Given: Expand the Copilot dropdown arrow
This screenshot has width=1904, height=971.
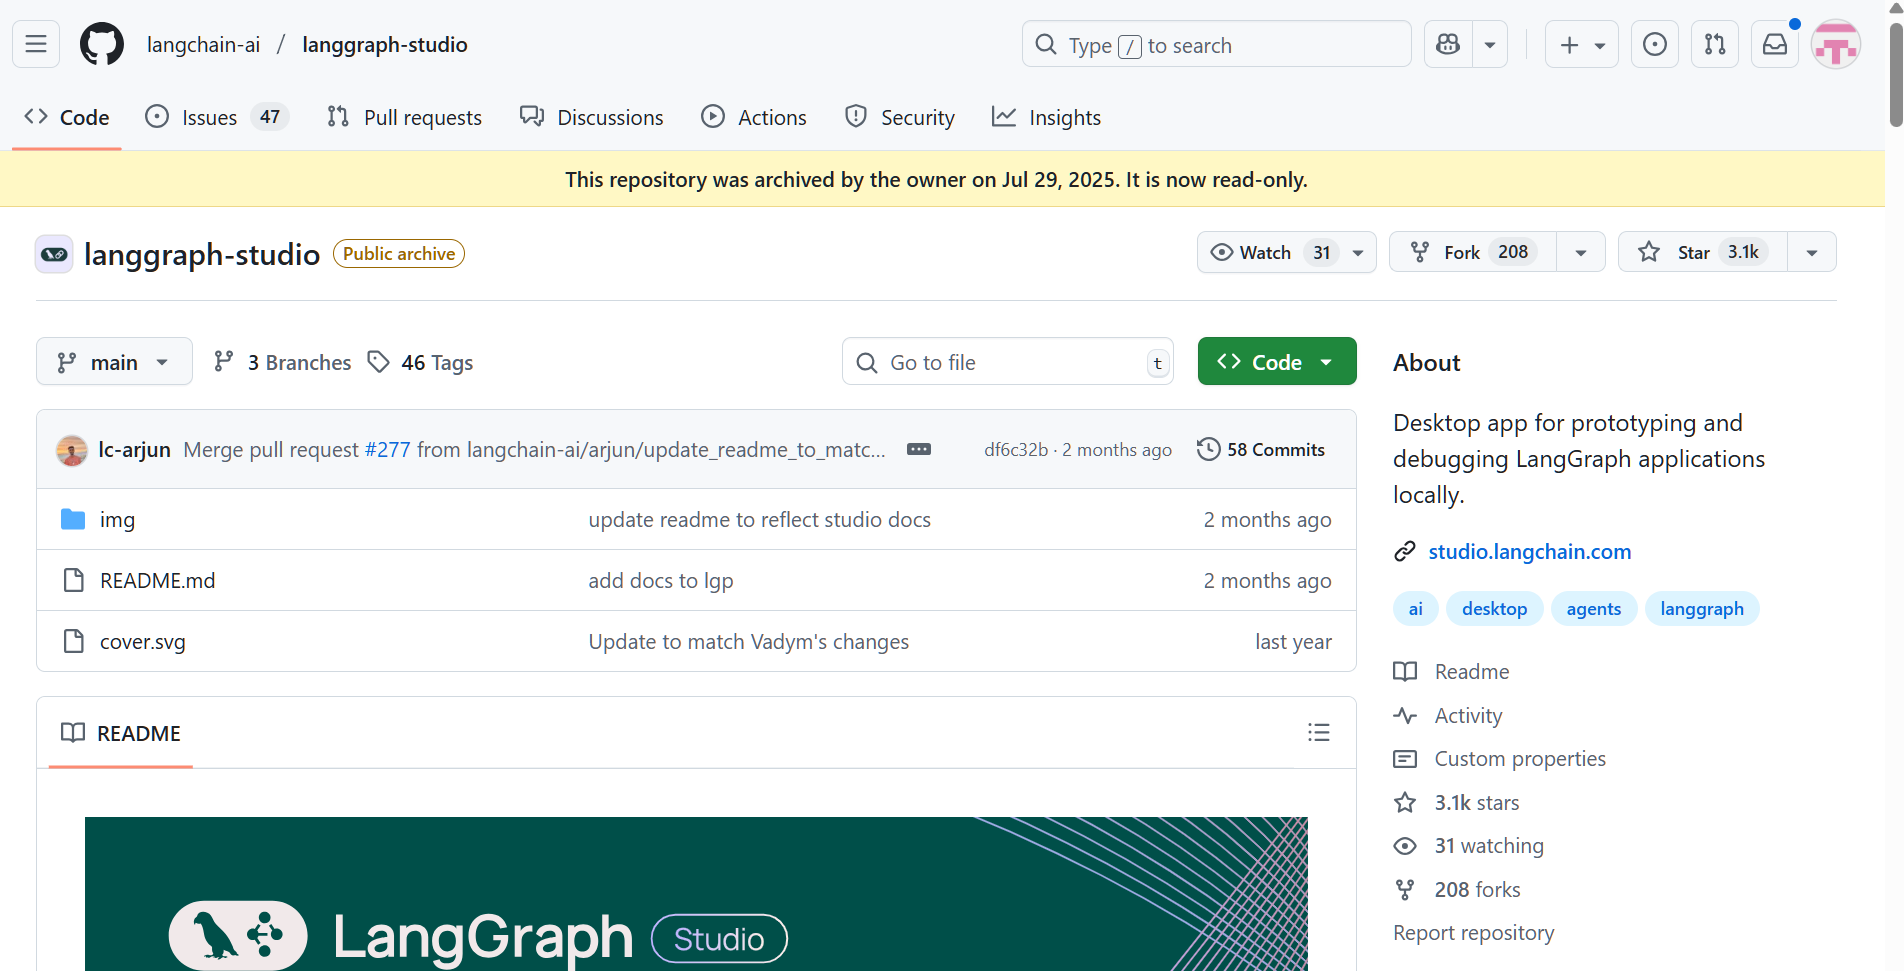Looking at the screenshot, I should pos(1490,44).
